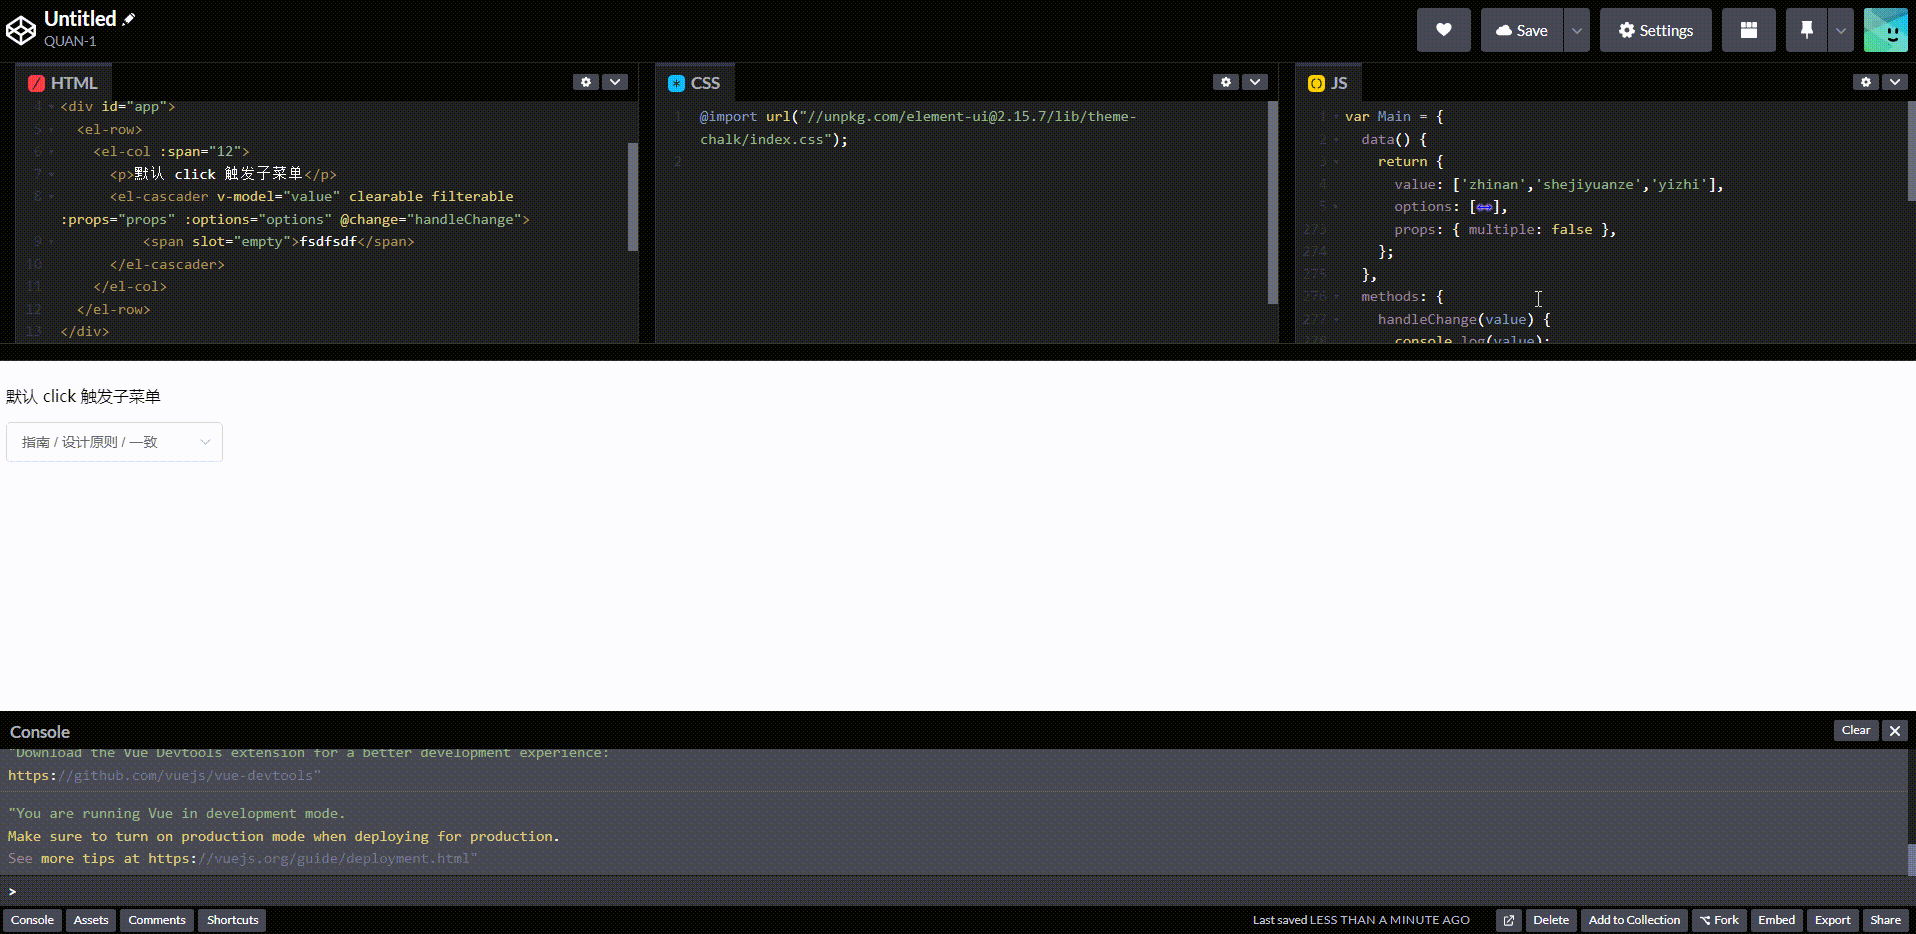Share this pen
This screenshot has height=934, width=1916.
pyautogui.click(x=1886, y=920)
